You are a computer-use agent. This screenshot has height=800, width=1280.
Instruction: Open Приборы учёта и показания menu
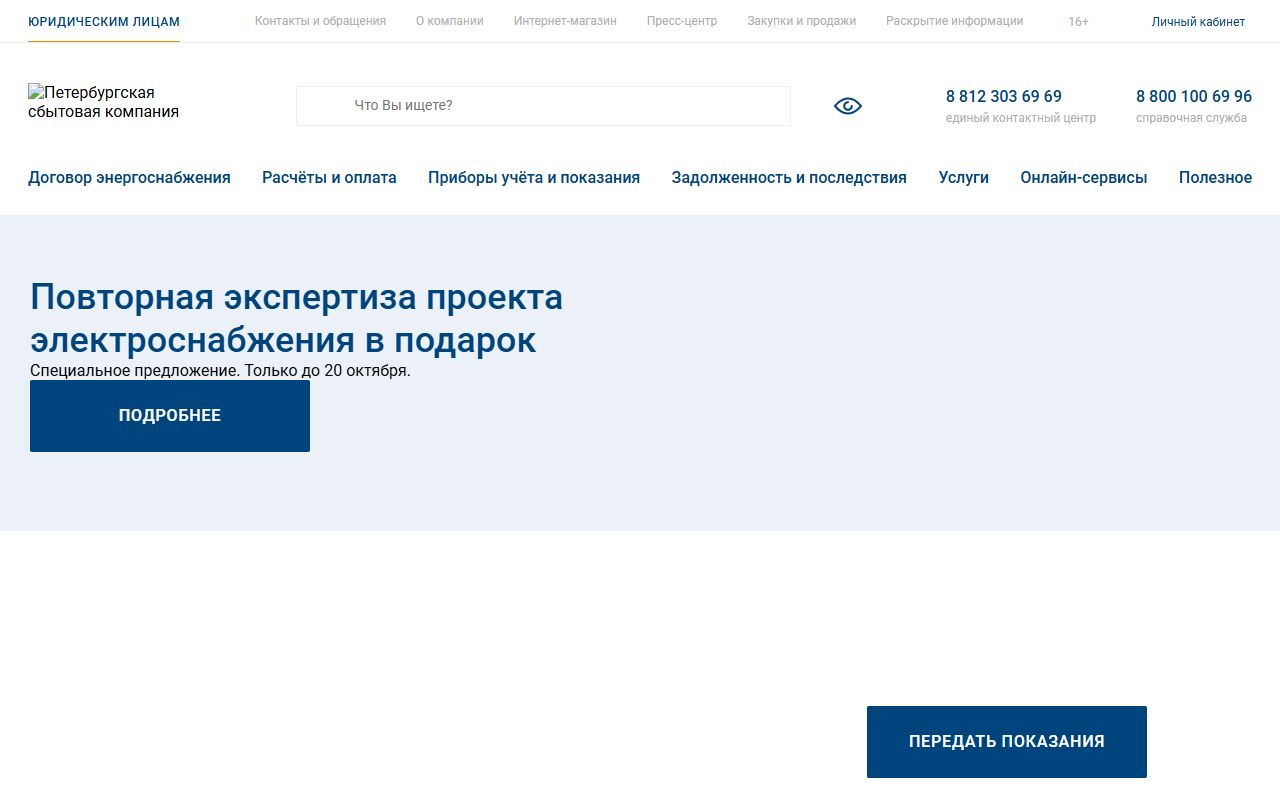point(534,178)
